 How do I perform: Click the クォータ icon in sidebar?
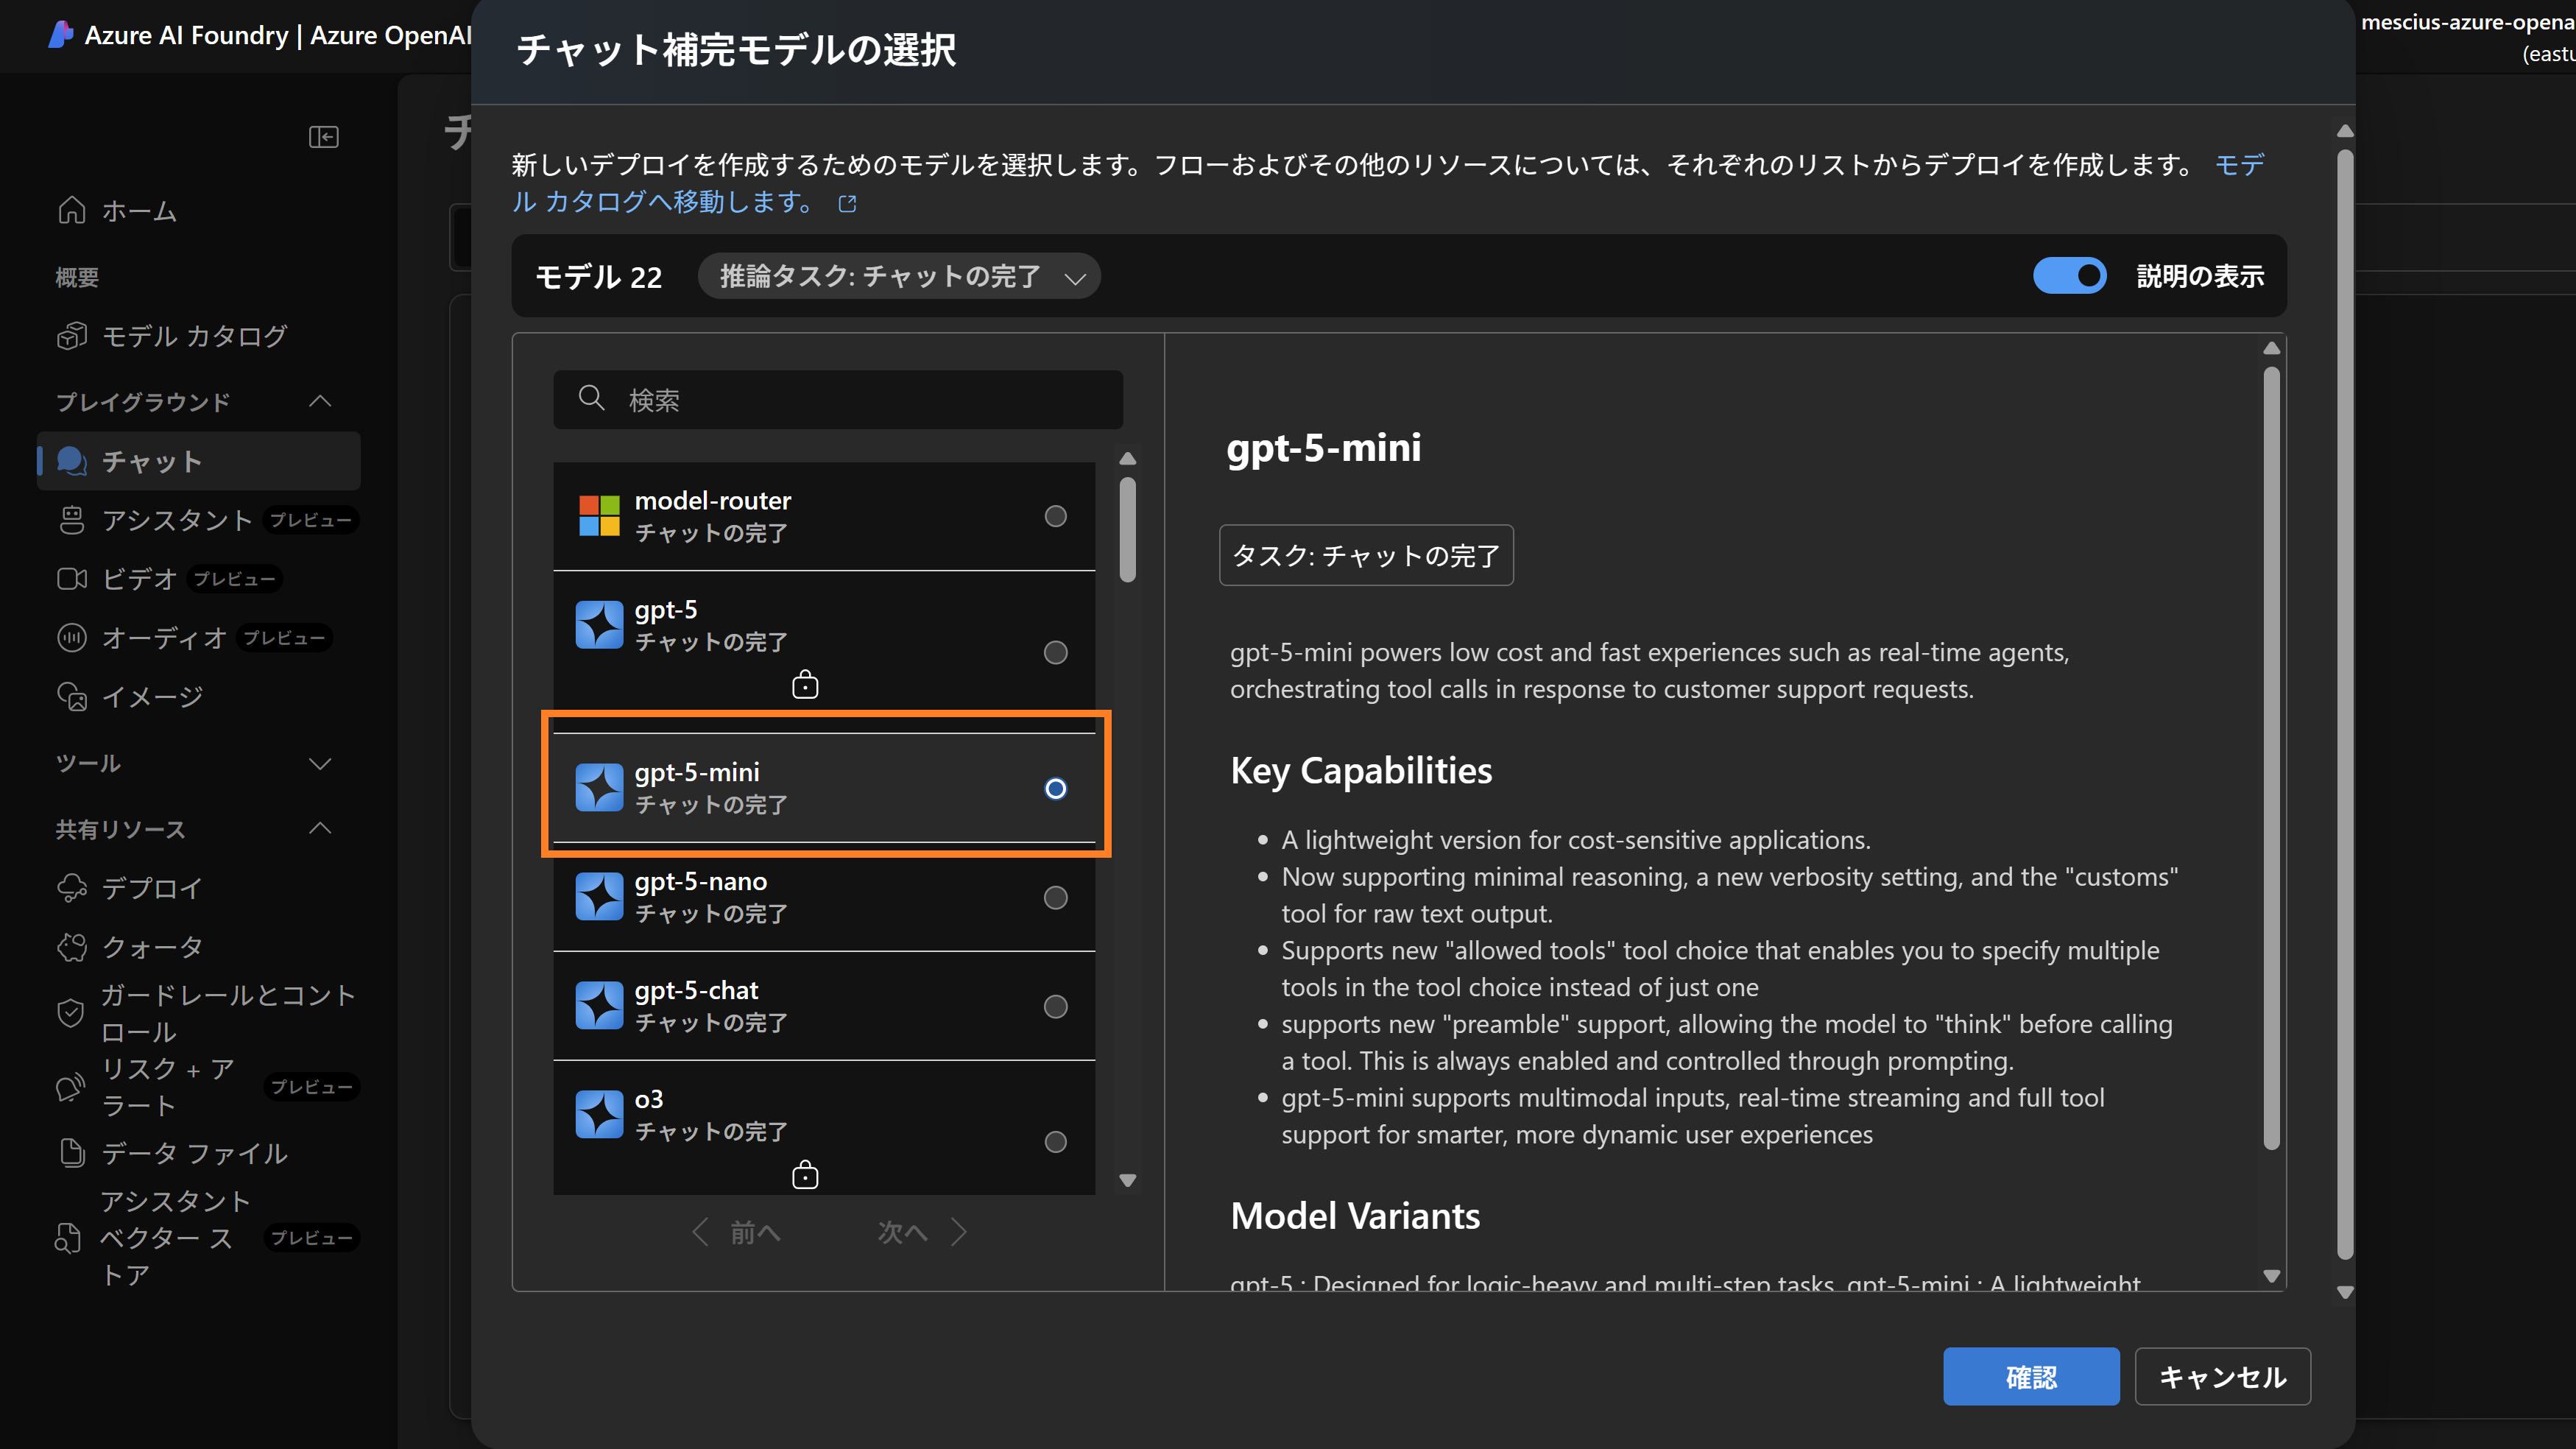[72, 947]
